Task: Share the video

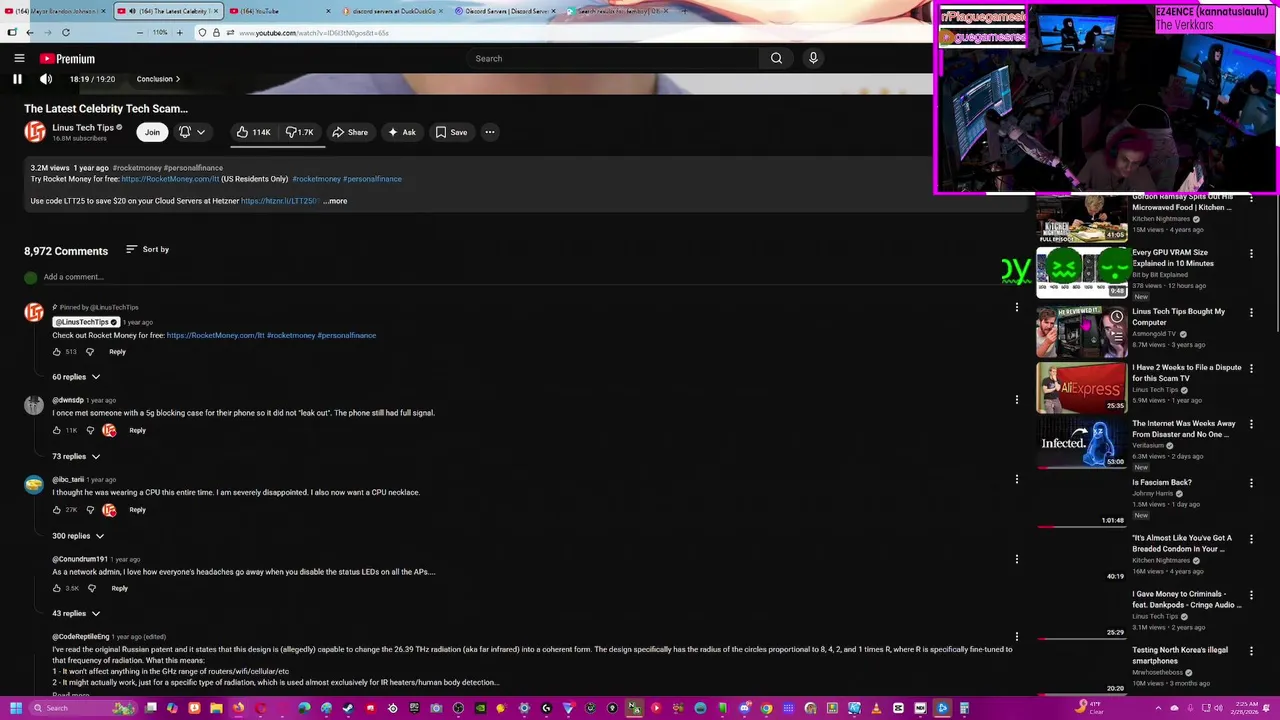Action: (350, 132)
